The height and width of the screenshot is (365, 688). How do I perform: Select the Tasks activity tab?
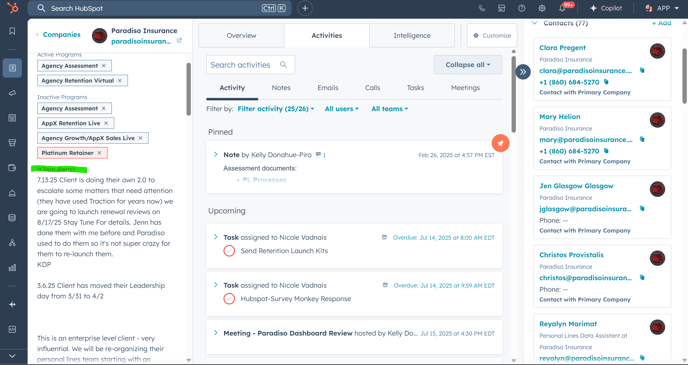point(415,88)
